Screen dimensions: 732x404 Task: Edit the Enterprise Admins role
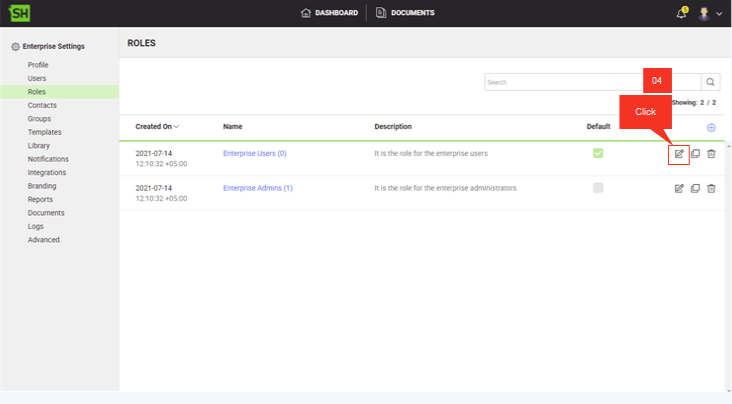point(679,188)
